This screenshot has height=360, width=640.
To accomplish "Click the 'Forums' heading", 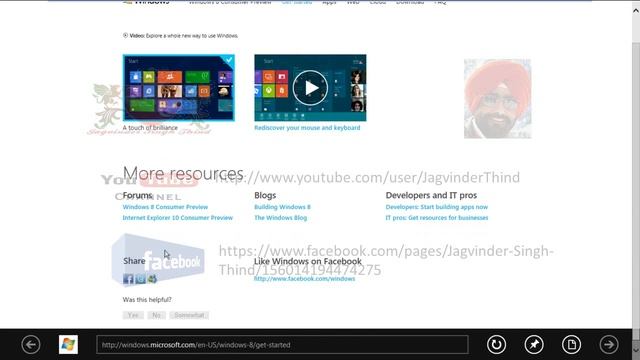I will click(x=137, y=195).
